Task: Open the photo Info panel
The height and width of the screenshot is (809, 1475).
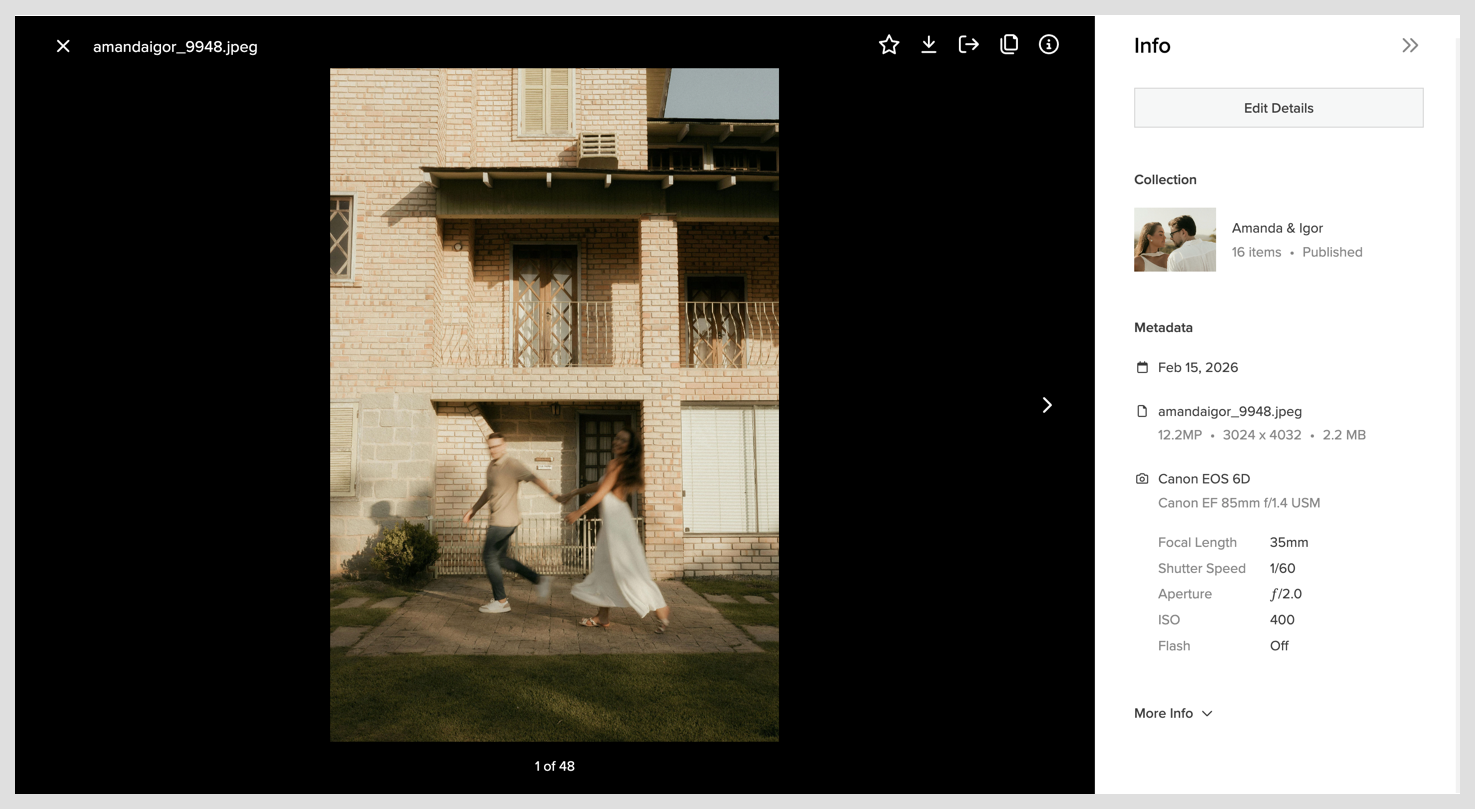Action: [x=1048, y=44]
